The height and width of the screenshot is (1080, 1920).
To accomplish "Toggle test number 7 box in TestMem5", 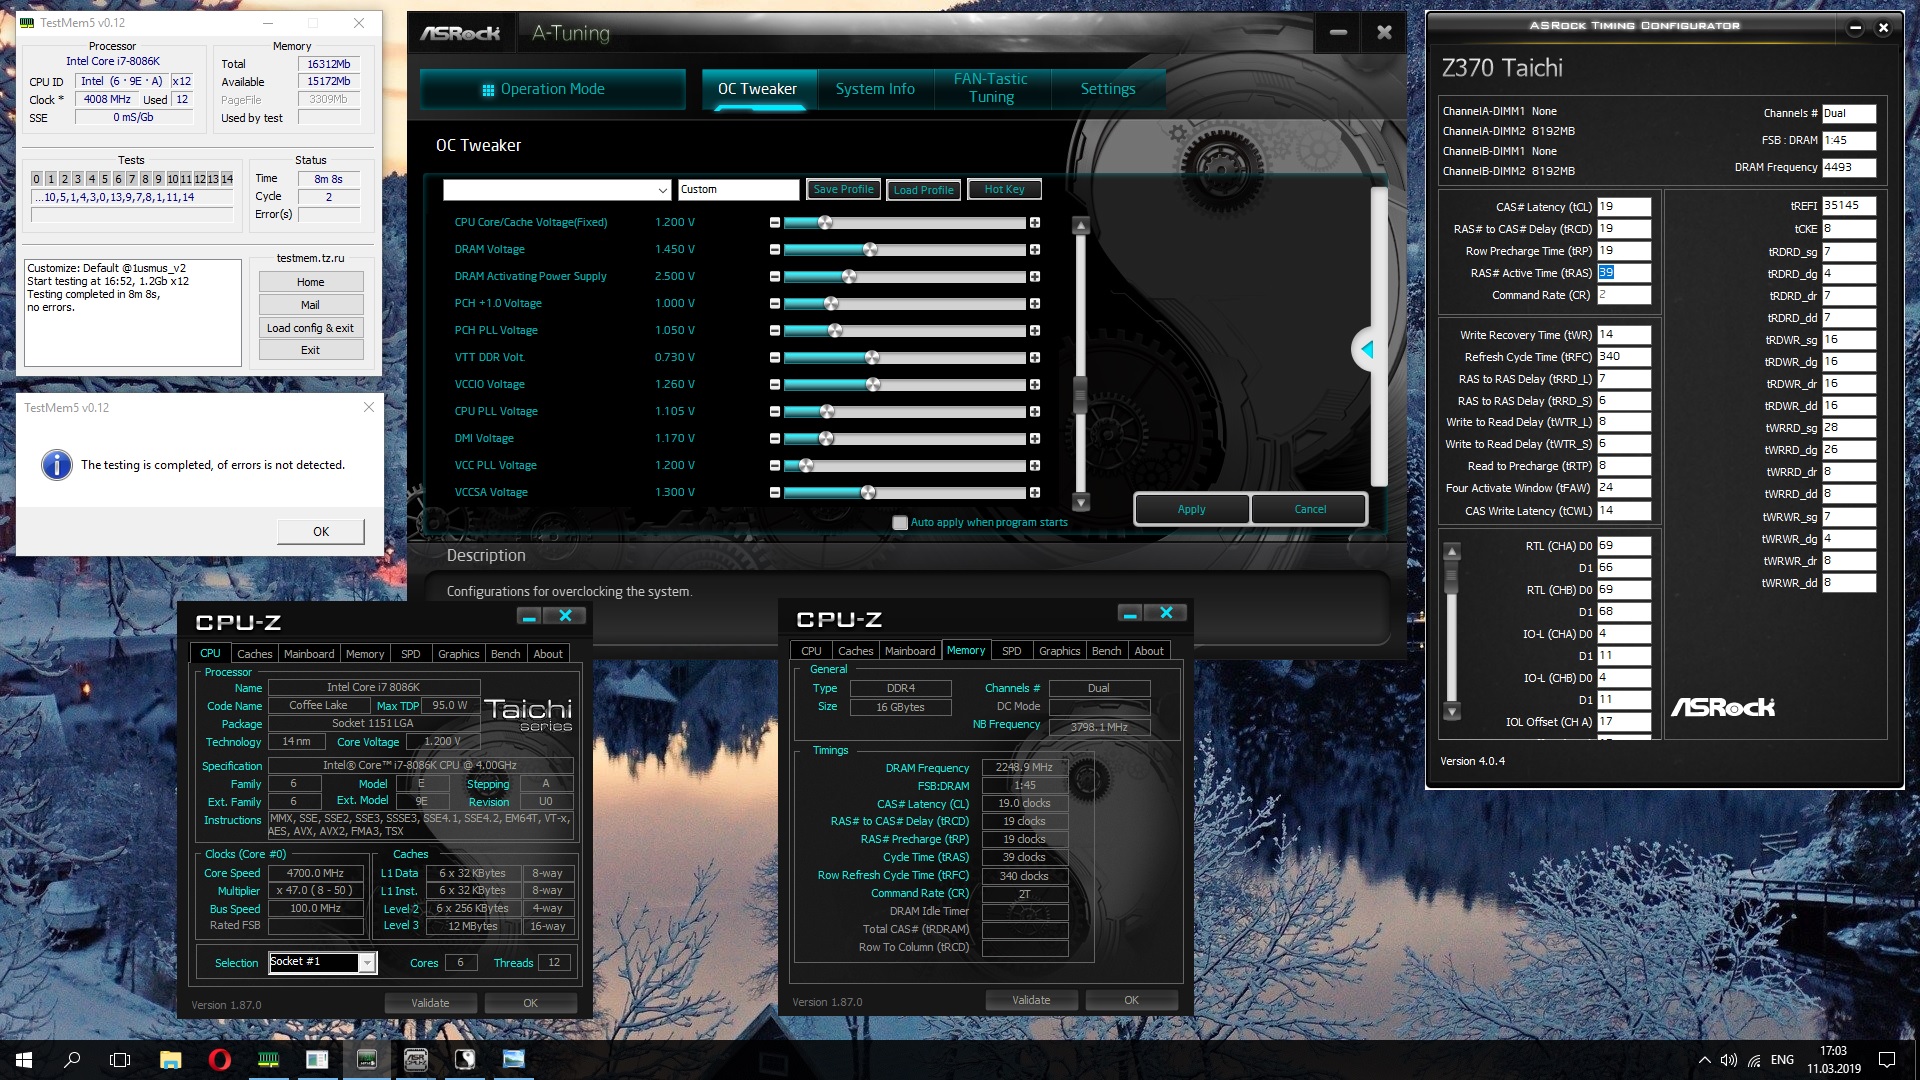I will (x=131, y=179).
